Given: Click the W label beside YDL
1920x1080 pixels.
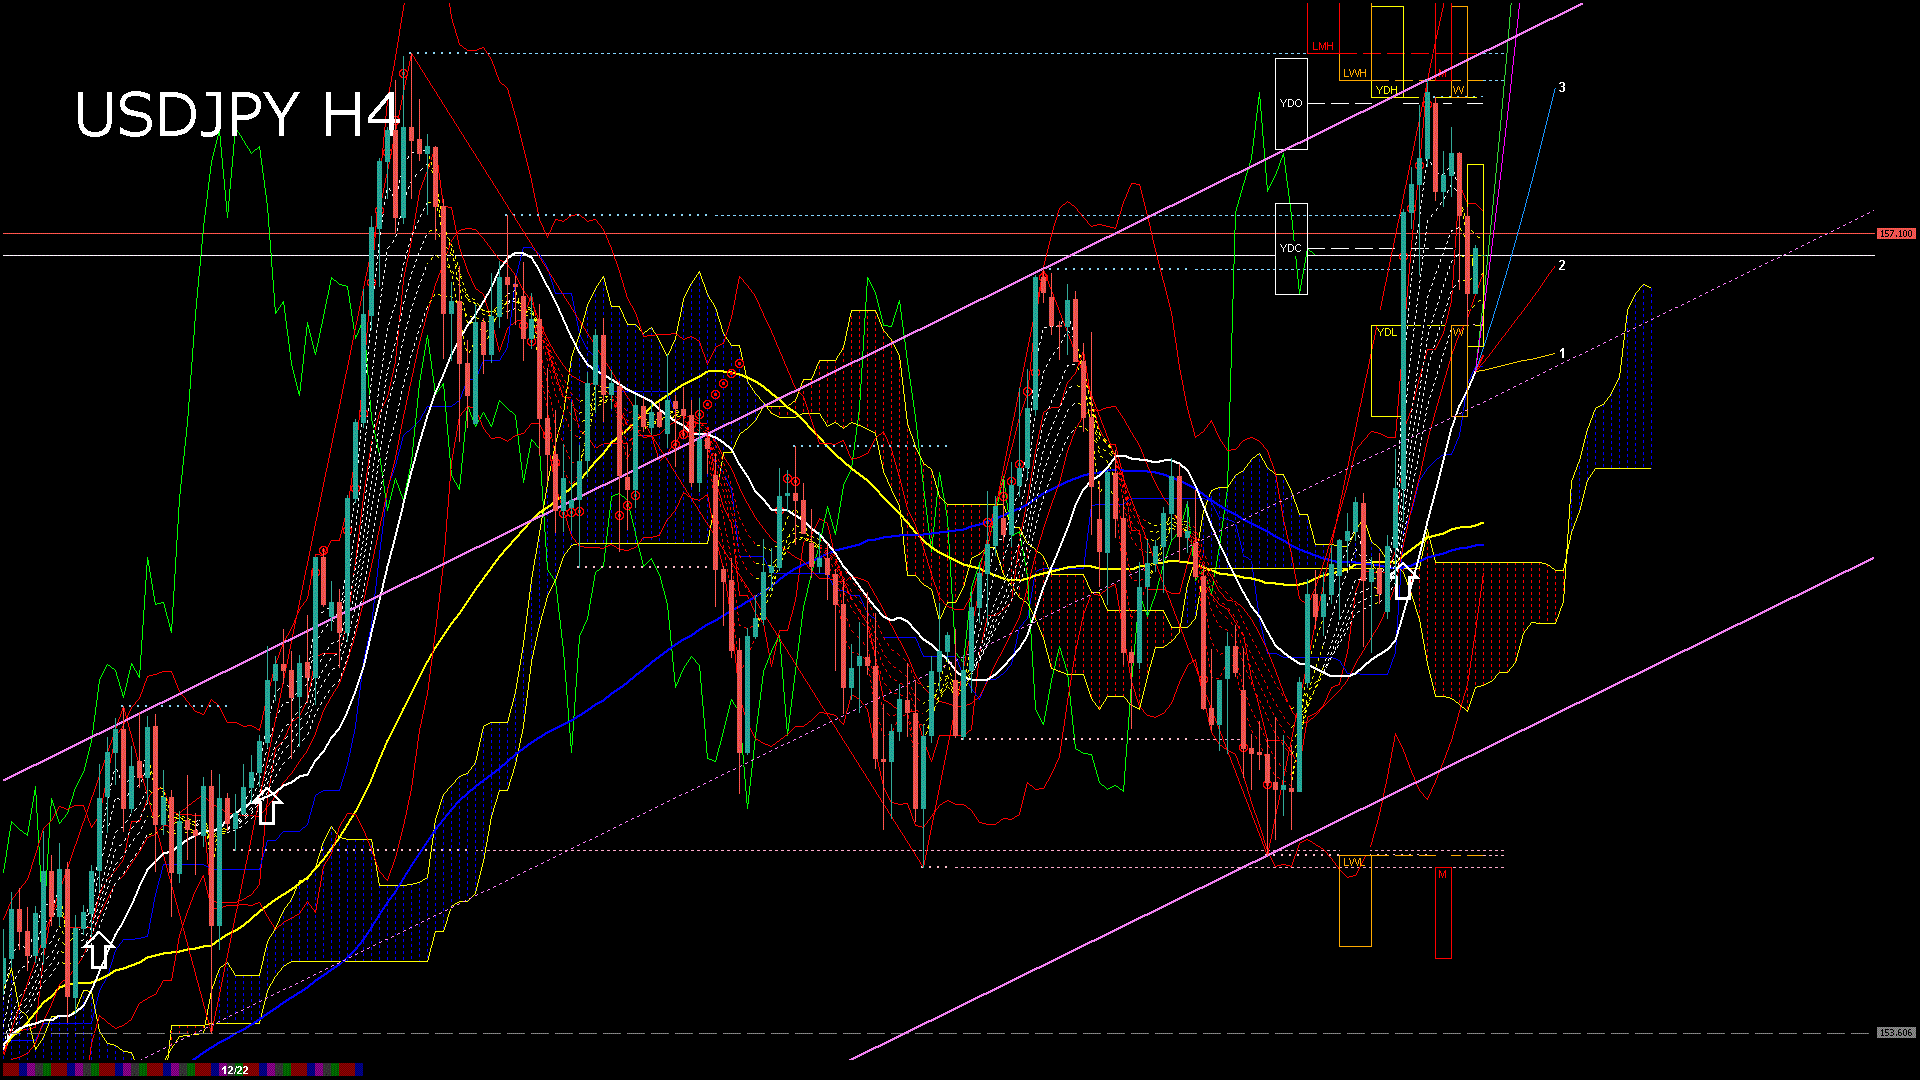Looking at the screenshot, I should pos(1459,332).
